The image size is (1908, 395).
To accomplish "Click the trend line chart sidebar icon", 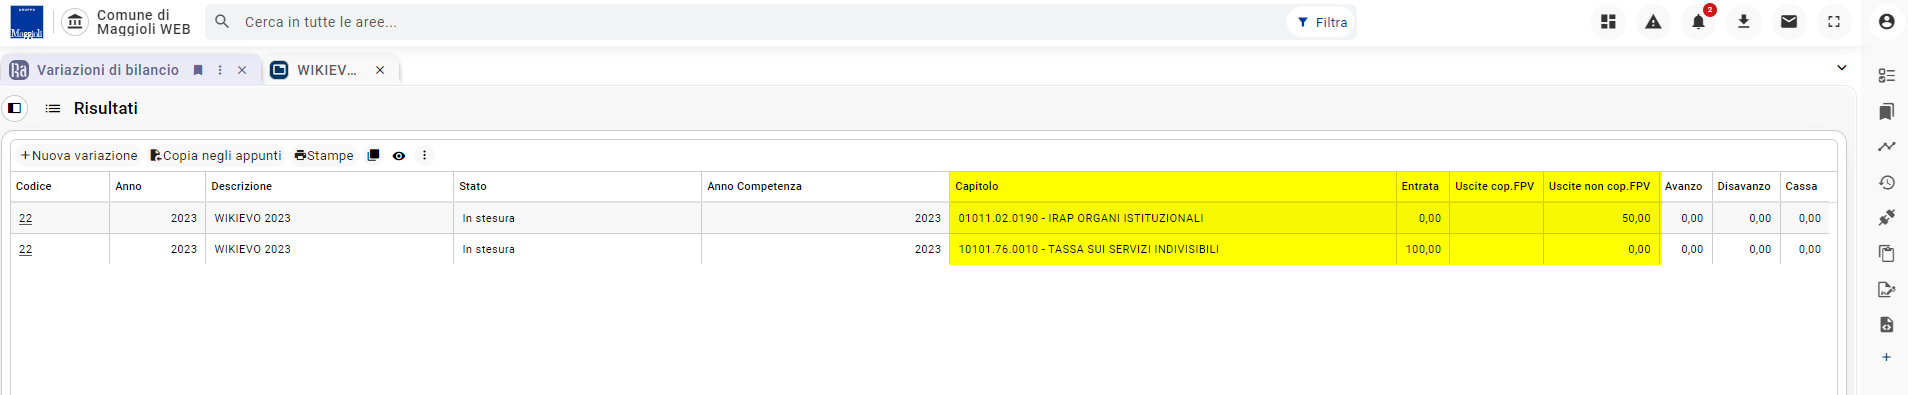I will 1886,147.
